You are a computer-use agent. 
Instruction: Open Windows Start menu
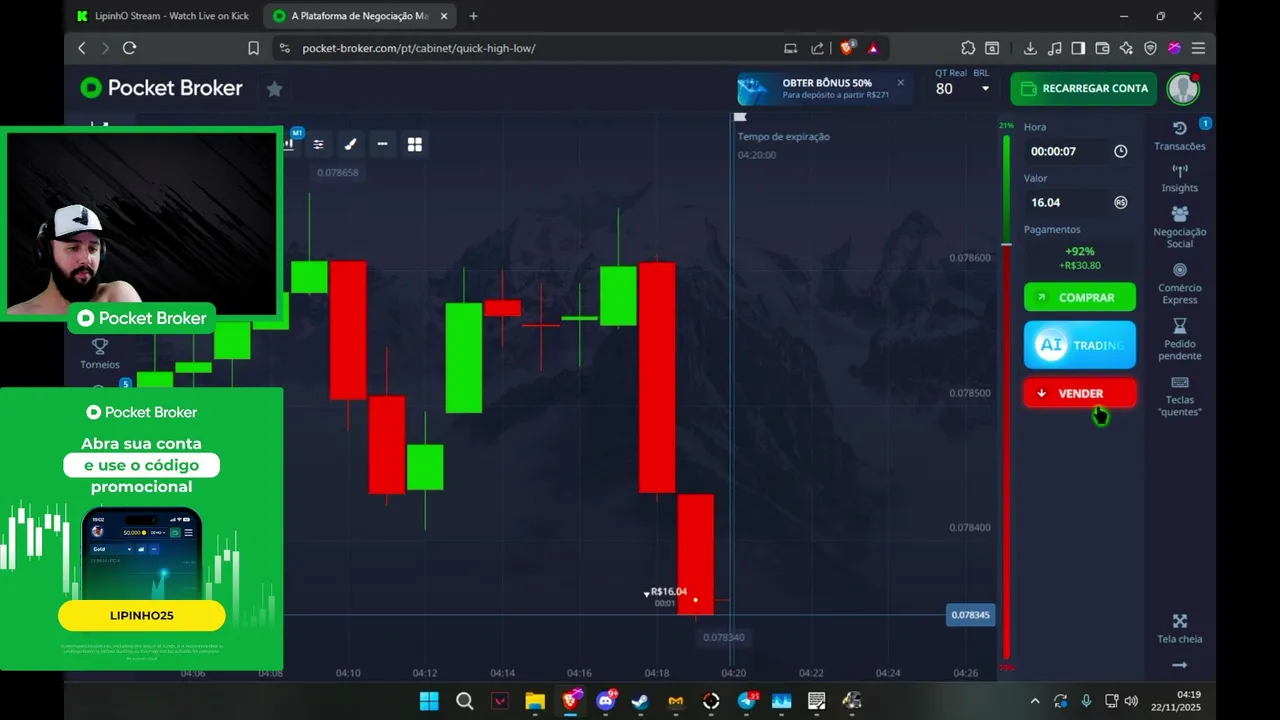429,701
